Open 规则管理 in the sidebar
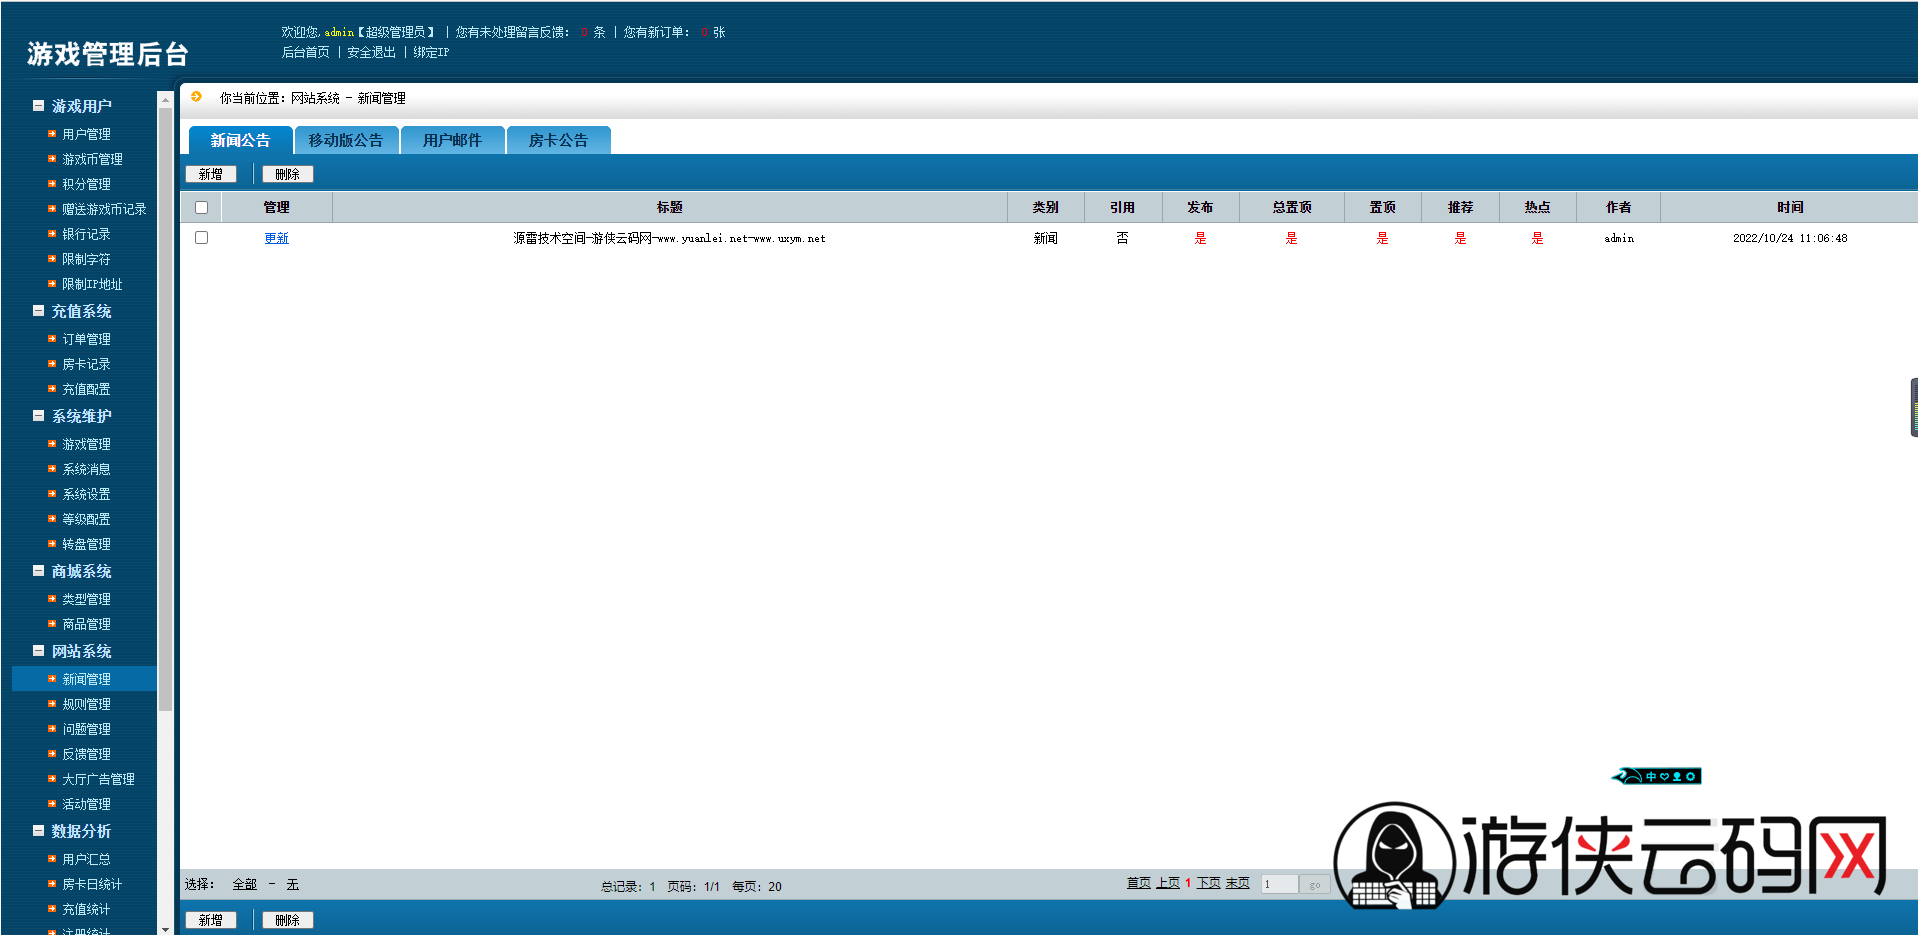The height and width of the screenshot is (935, 1918). 86,704
